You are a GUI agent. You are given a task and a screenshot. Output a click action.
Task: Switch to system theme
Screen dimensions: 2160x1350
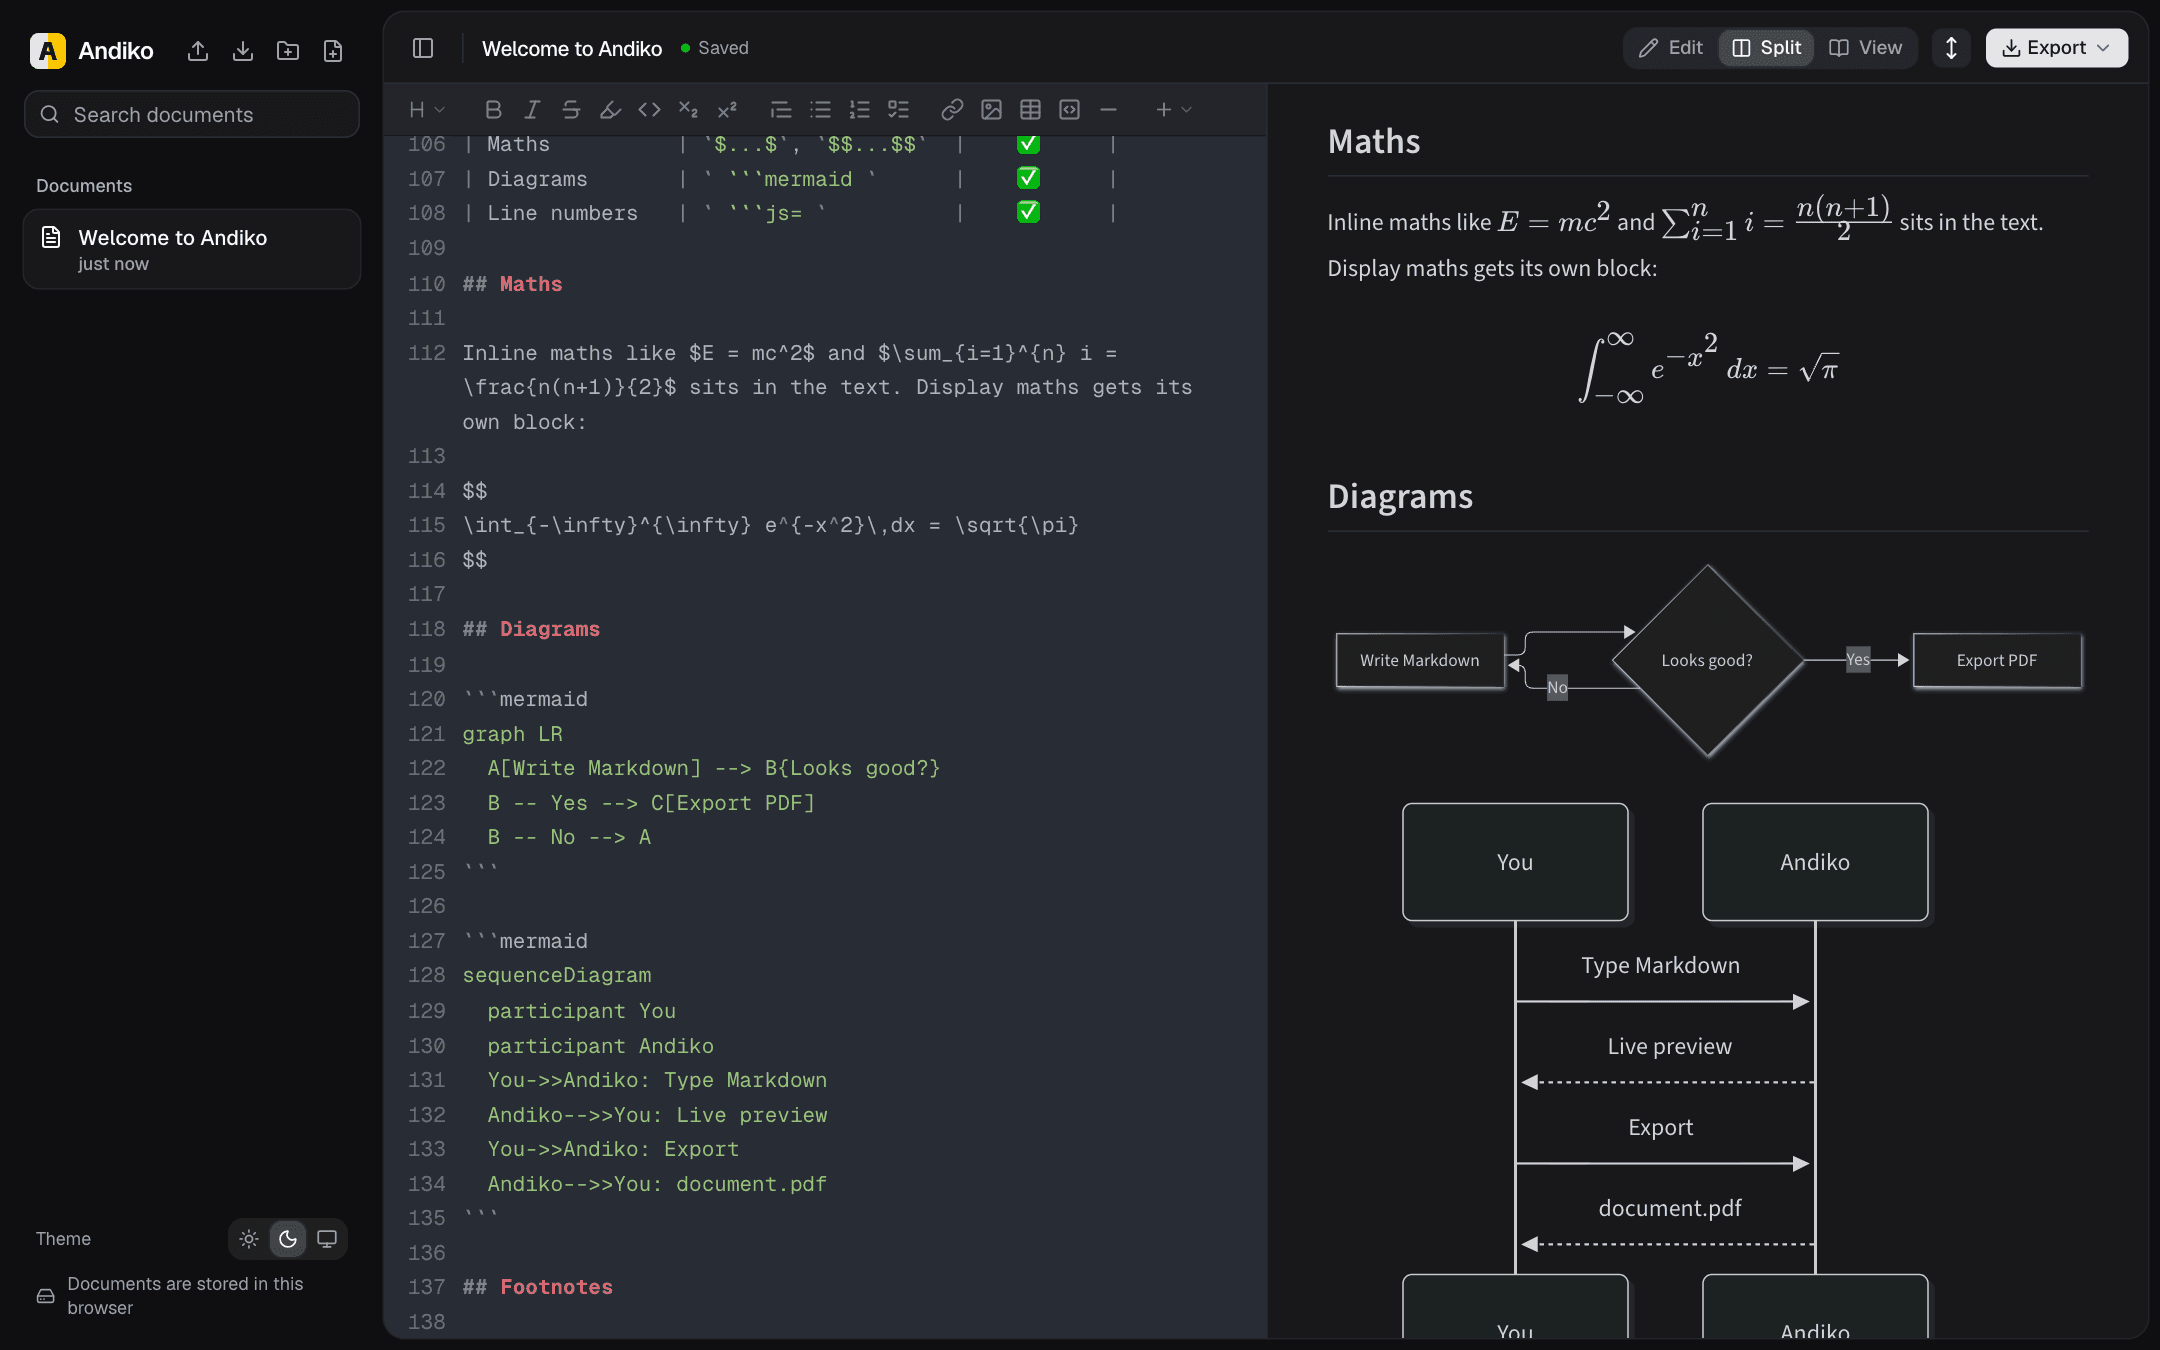click(327, 1239)
